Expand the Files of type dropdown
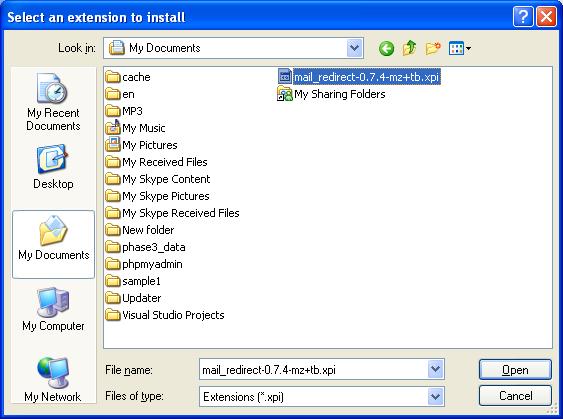This screenshot has height=419, width=563. (x=436, y=396)
